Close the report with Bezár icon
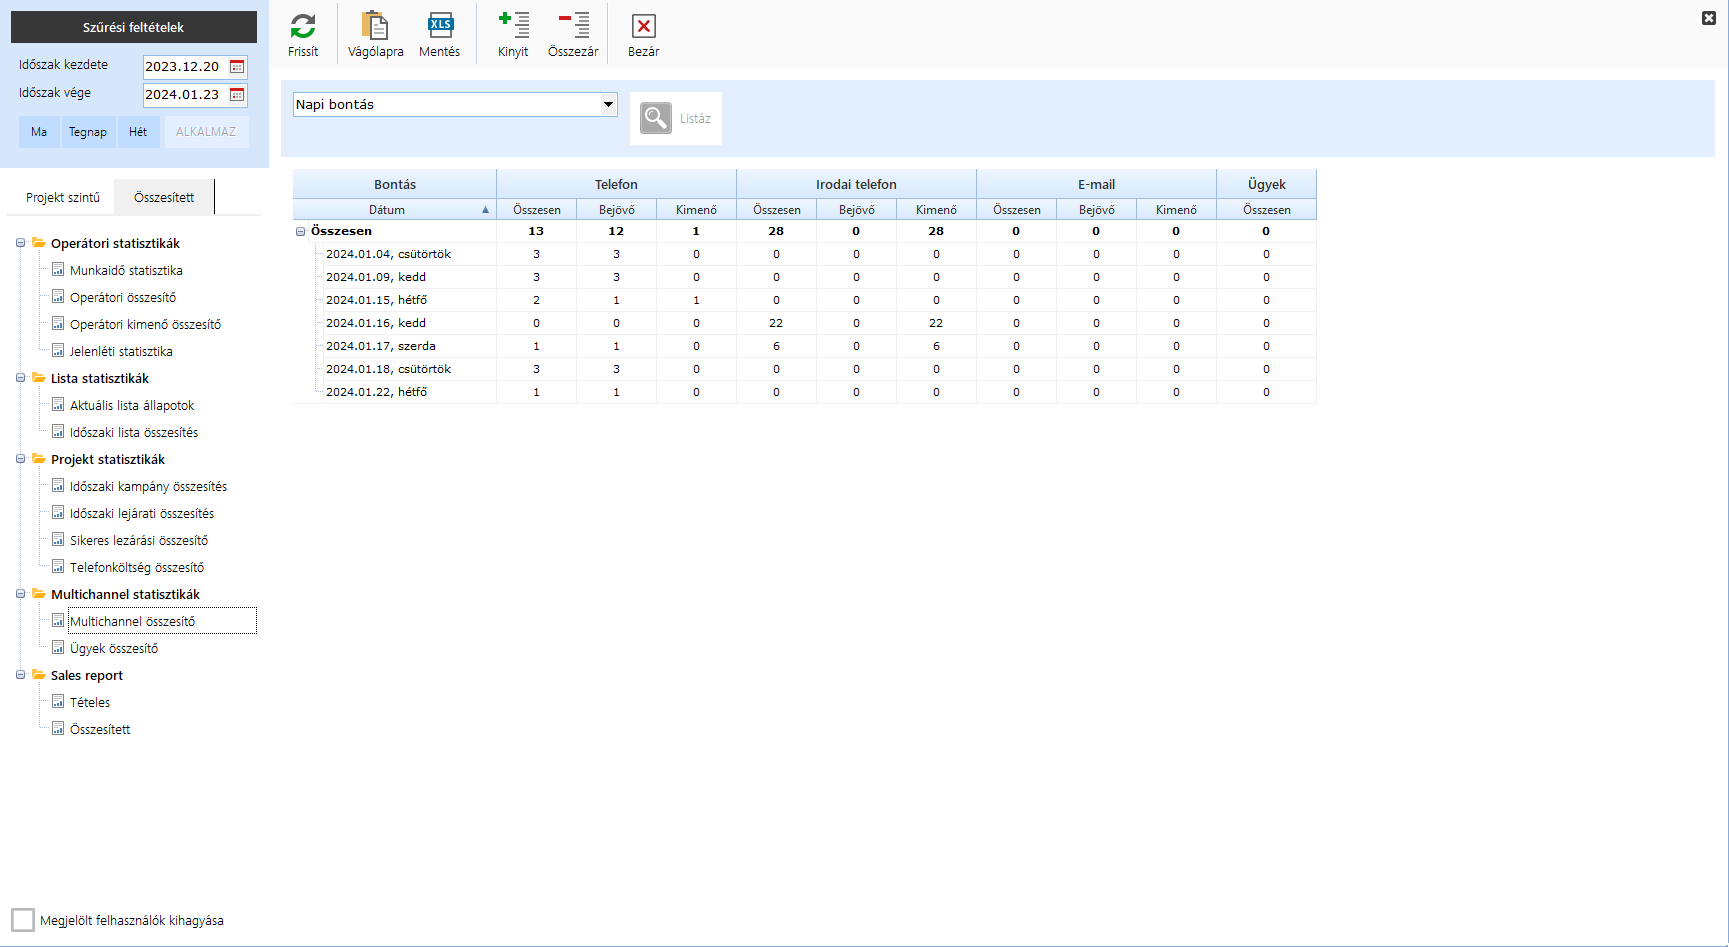 [643, 27]
